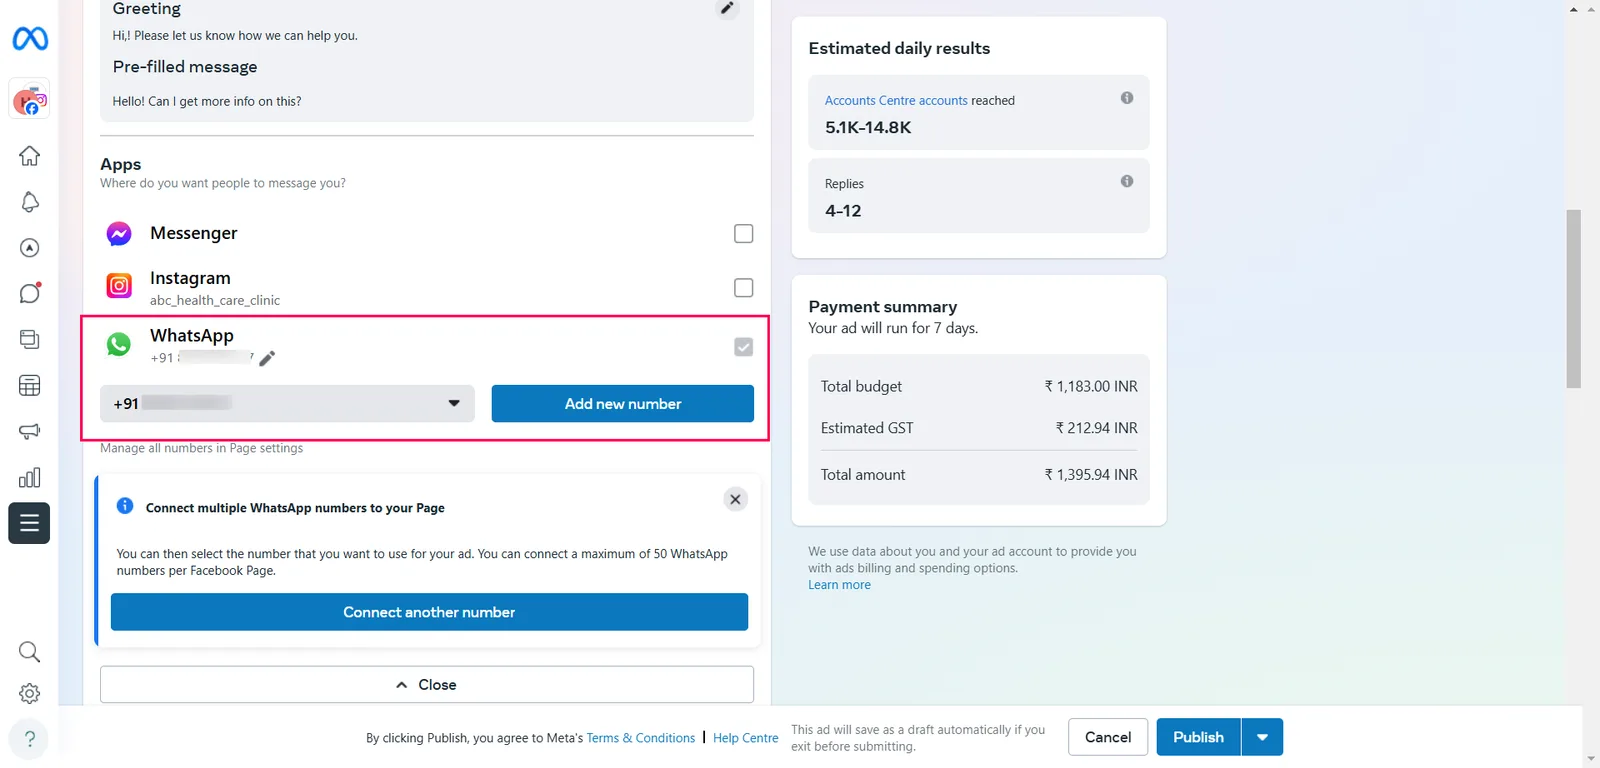Image resolution: width=1600 pixels, height=768 pixels.
Task: Open the Planner calendar grid icon
Action: tap(30, 385)
